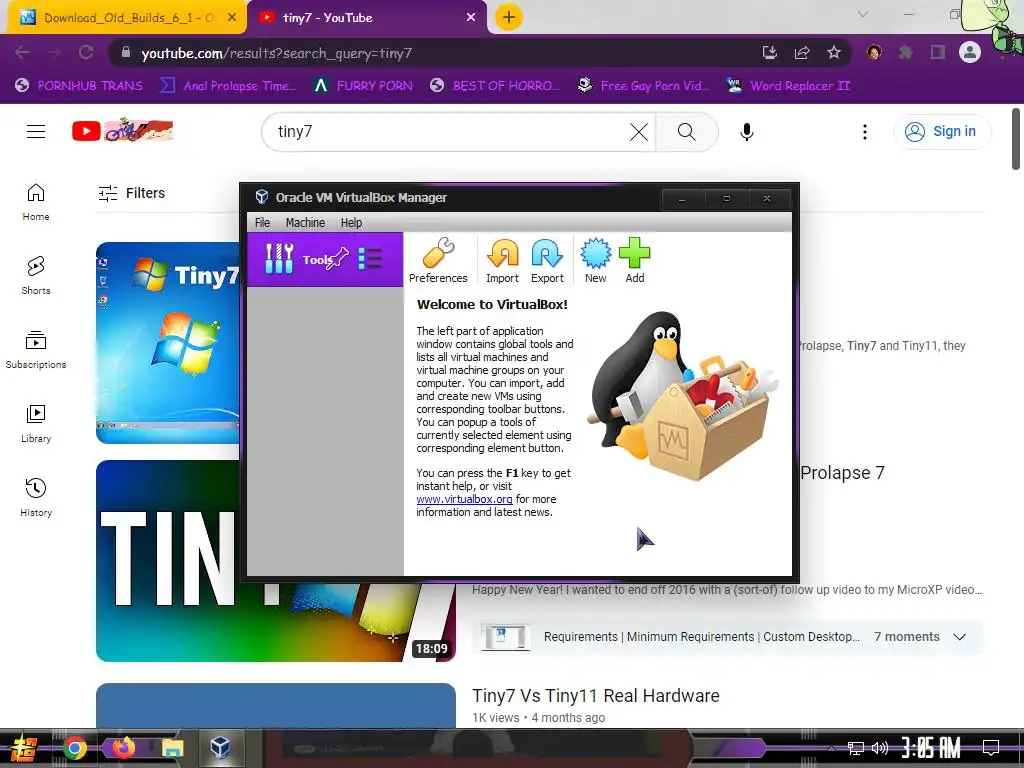Open the Word Replacer II bookmark
1024x768 pixels.
pos(789,86)
